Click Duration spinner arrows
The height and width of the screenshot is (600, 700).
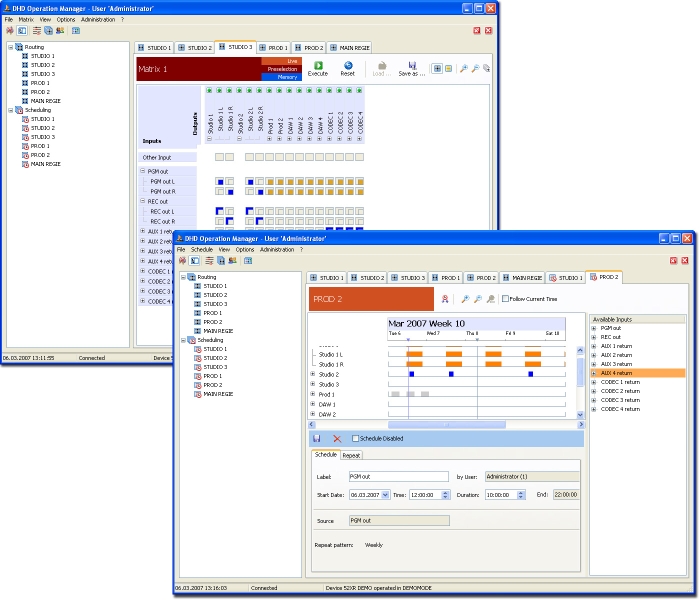(521, 495)
